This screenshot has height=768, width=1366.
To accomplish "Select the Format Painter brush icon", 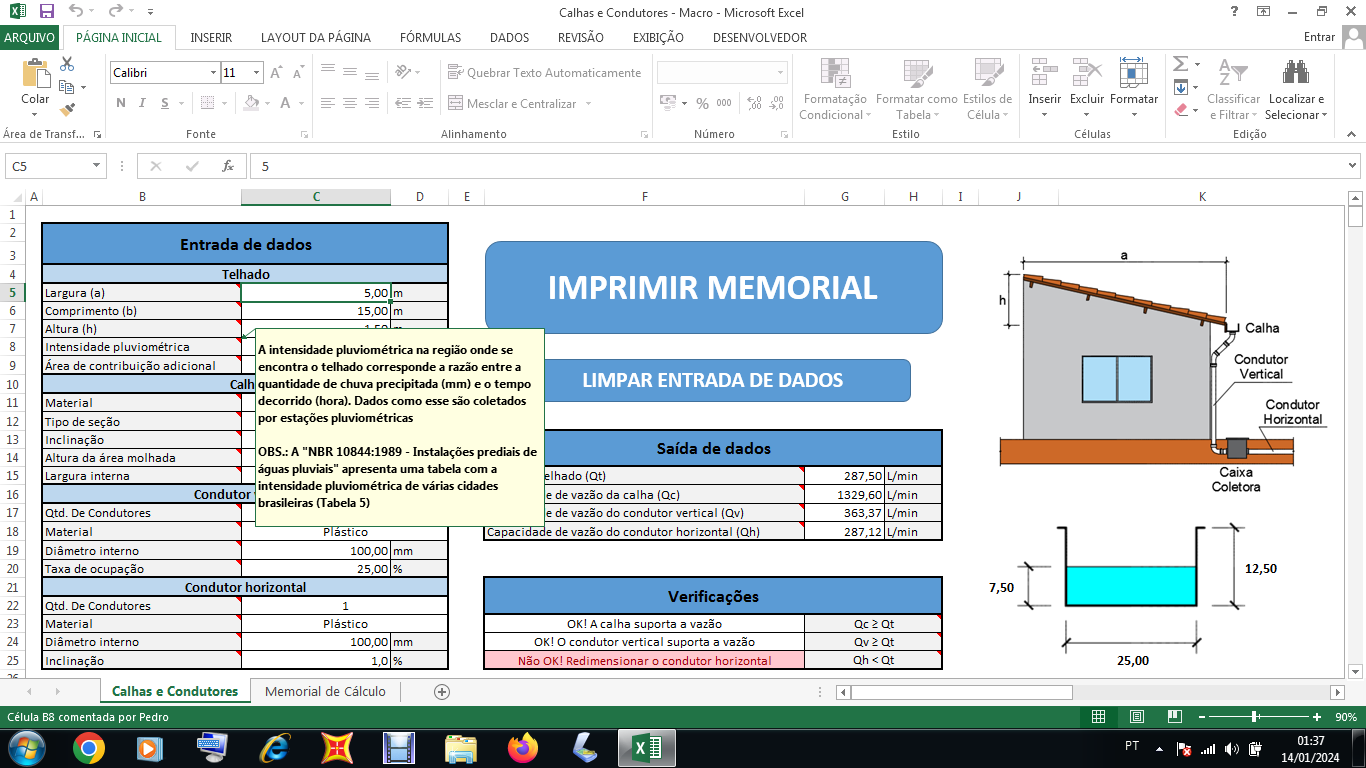I will (x=67, y=110).
